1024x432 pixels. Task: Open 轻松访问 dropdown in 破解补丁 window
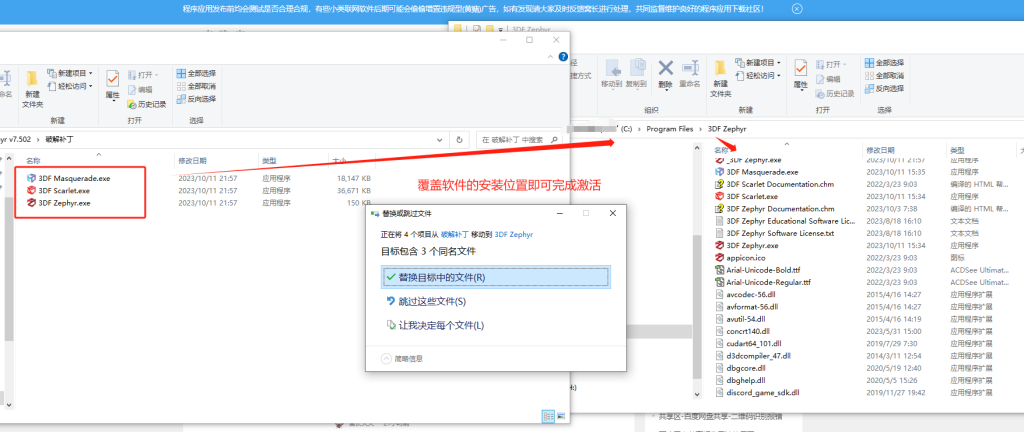(71, 85)
